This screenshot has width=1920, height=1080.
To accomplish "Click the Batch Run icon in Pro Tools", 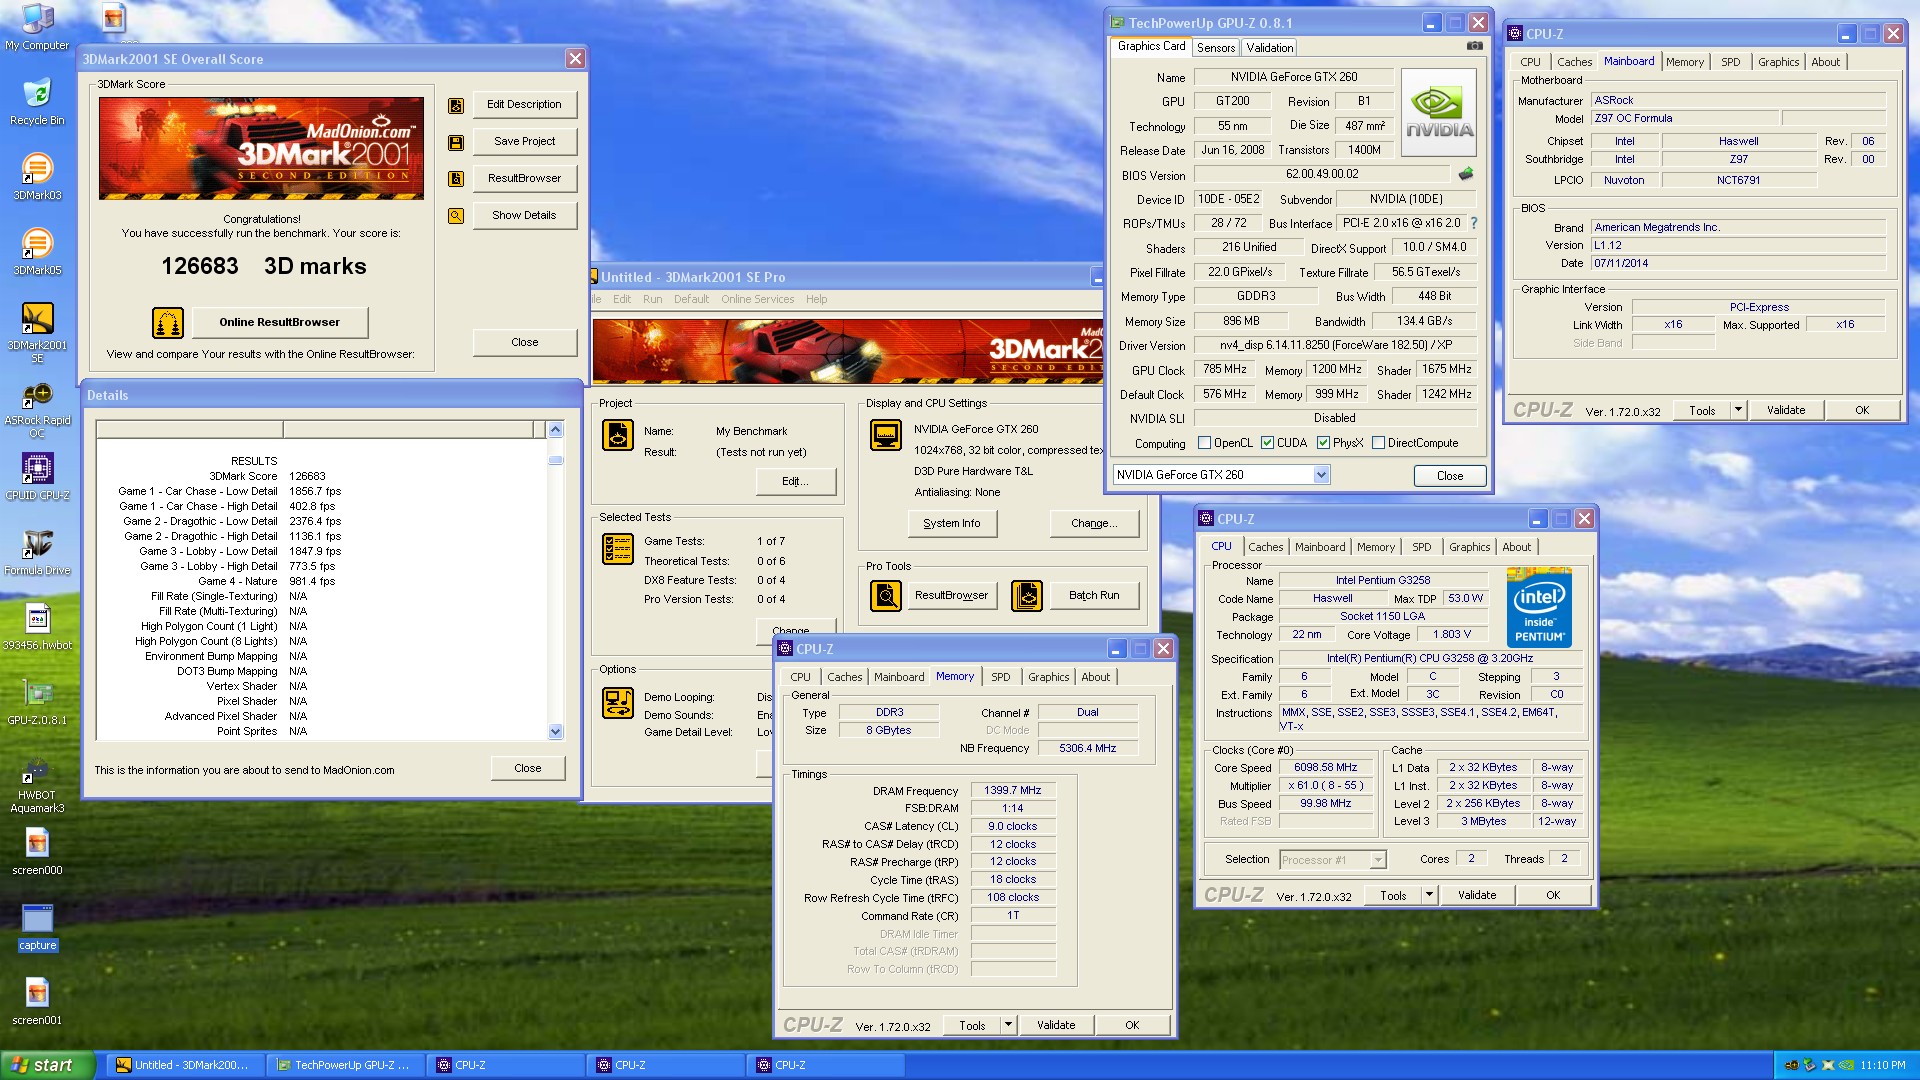I will [1027, 596].
